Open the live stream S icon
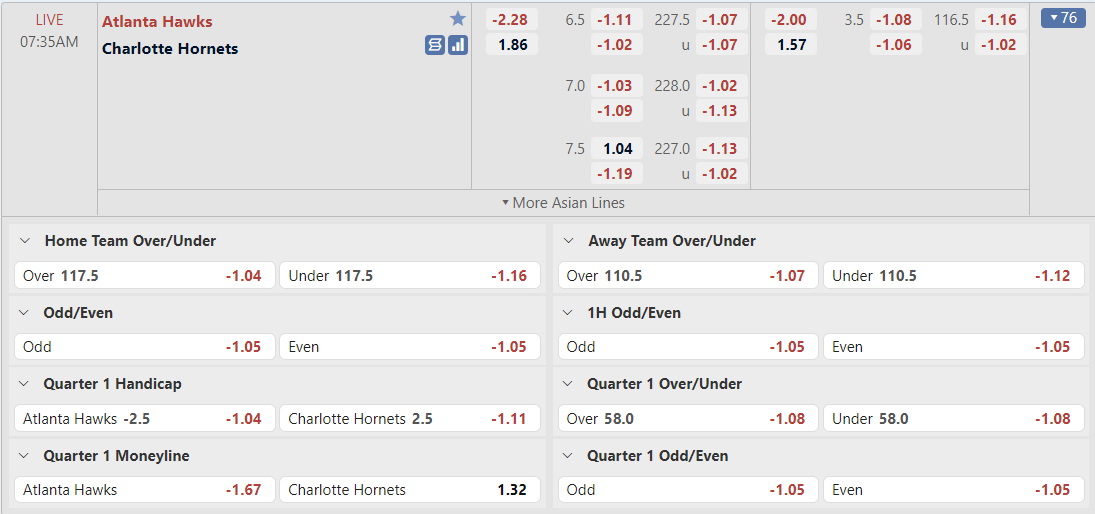The height and width of the screenshot is (514, 1095). pyautogui.click(x=435, y=45)
